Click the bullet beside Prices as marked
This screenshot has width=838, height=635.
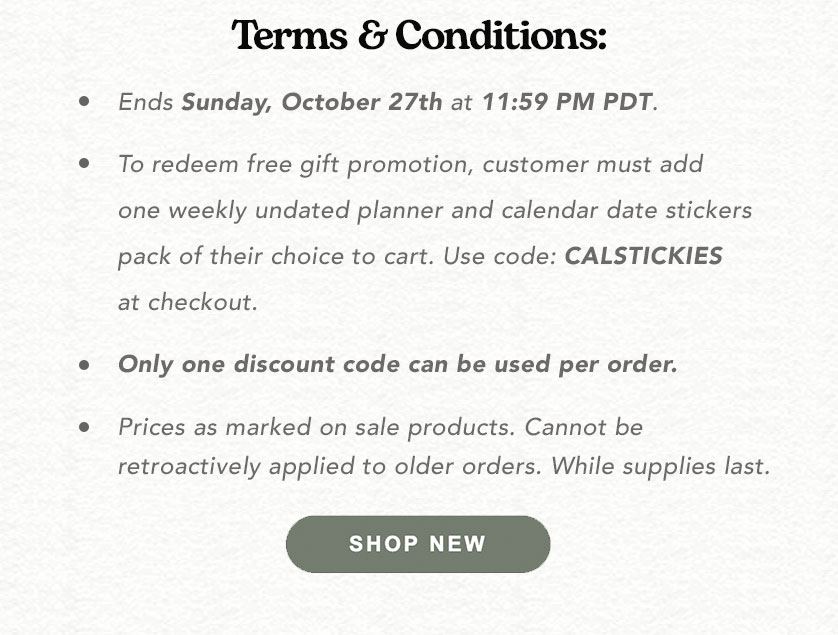(84, 427)
